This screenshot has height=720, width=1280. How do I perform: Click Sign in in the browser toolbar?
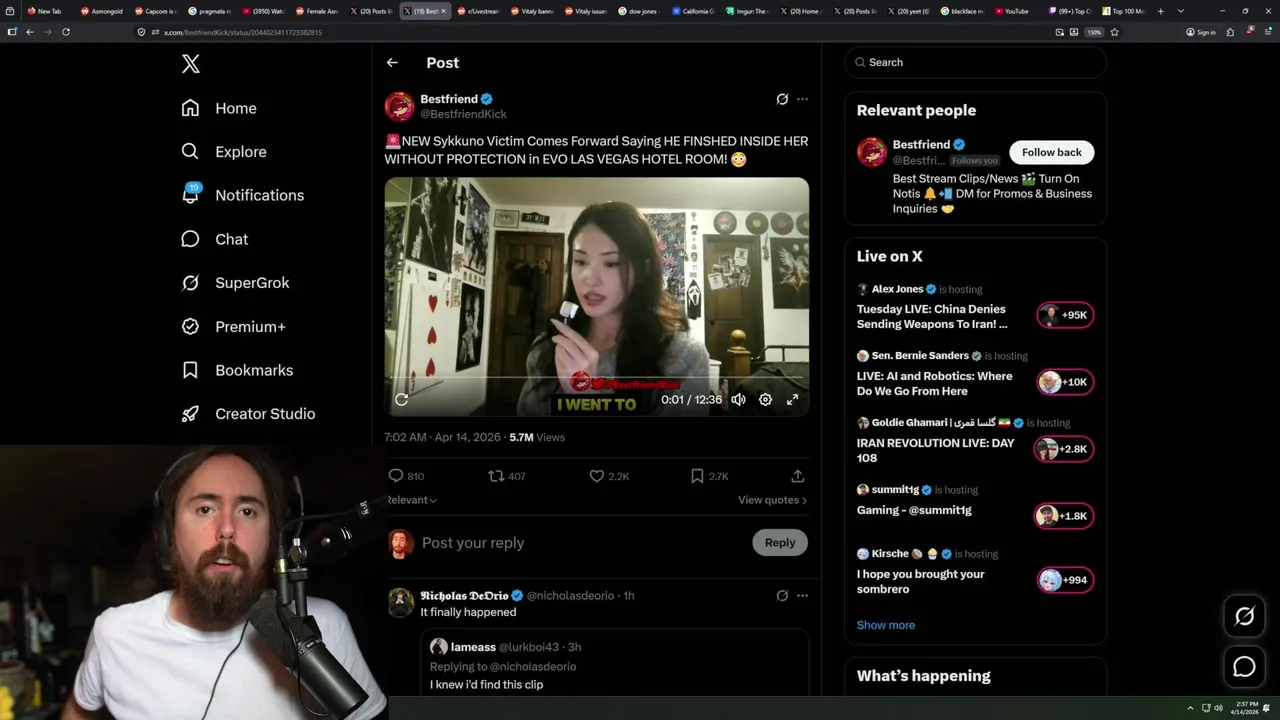click(1201, 32)
